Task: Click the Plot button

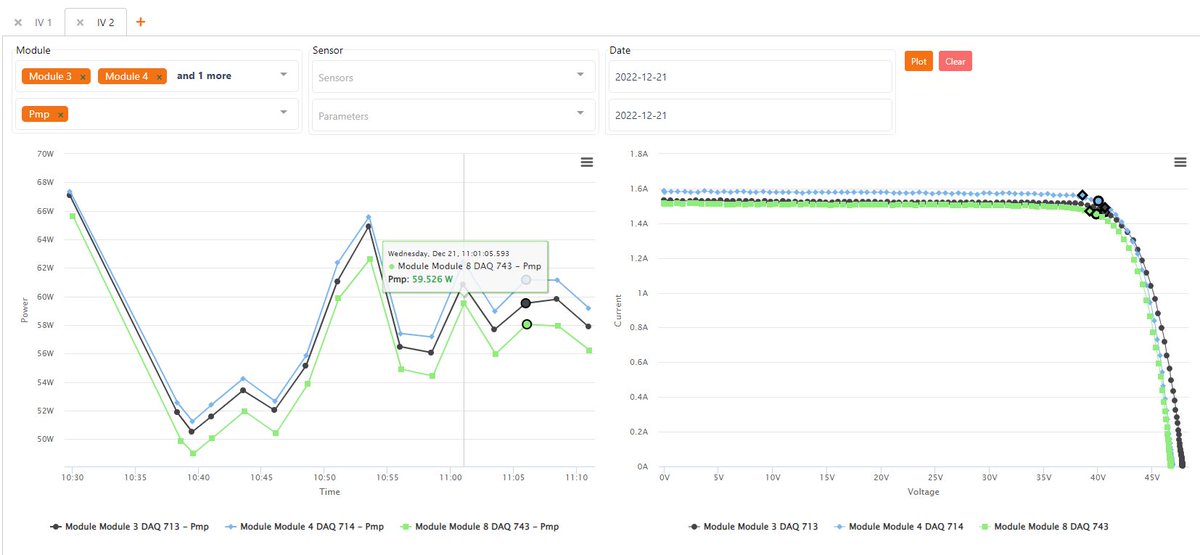Action: (x=918, y=61)
